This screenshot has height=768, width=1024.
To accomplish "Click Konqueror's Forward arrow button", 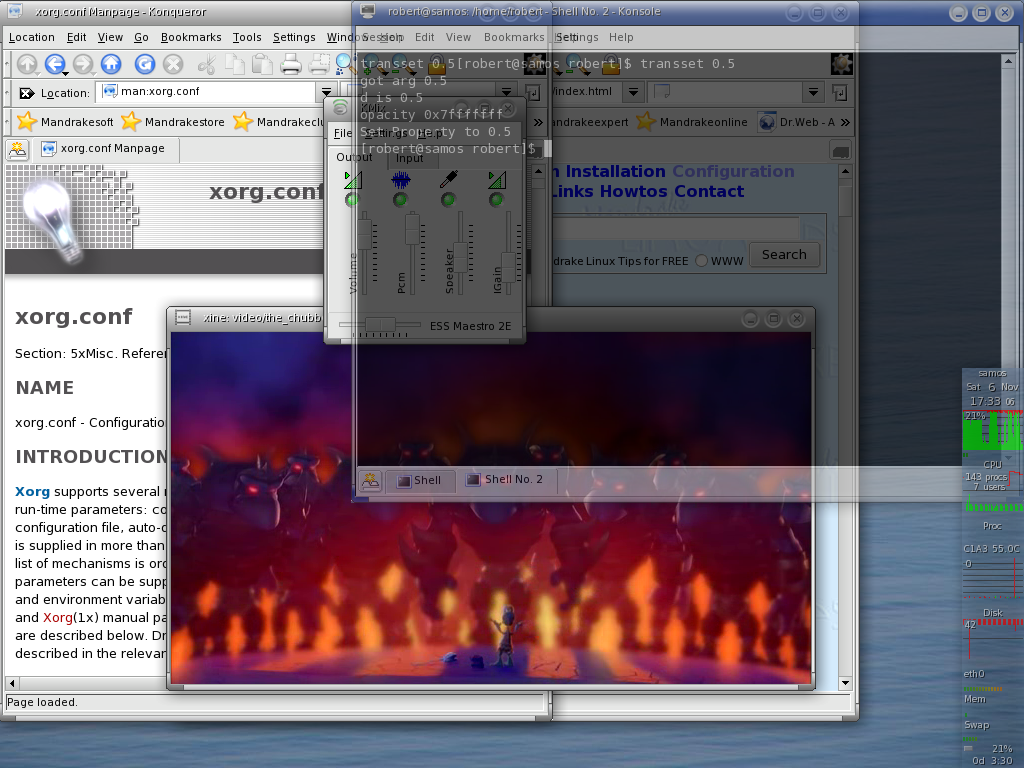I will (x=82, y=64).
